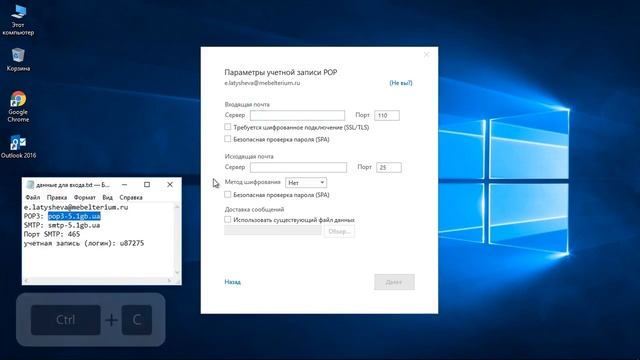Screen dimensions: 640x360
Task: Click the Порт SMTP: 465 line
Action: coord(52,234)
